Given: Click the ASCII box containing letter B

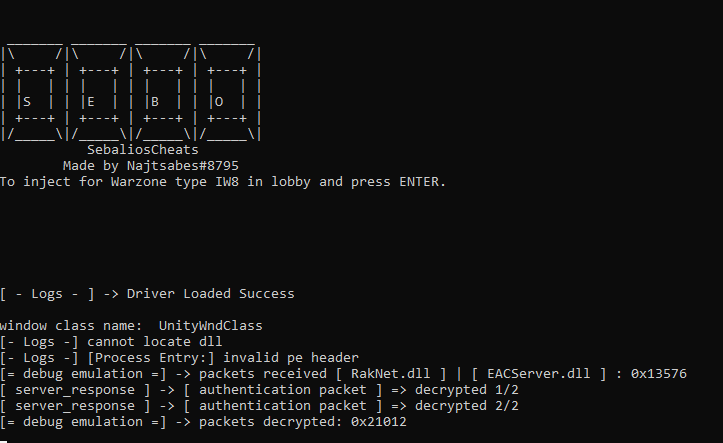Looking at the screenshot, I should click(161, 94).
